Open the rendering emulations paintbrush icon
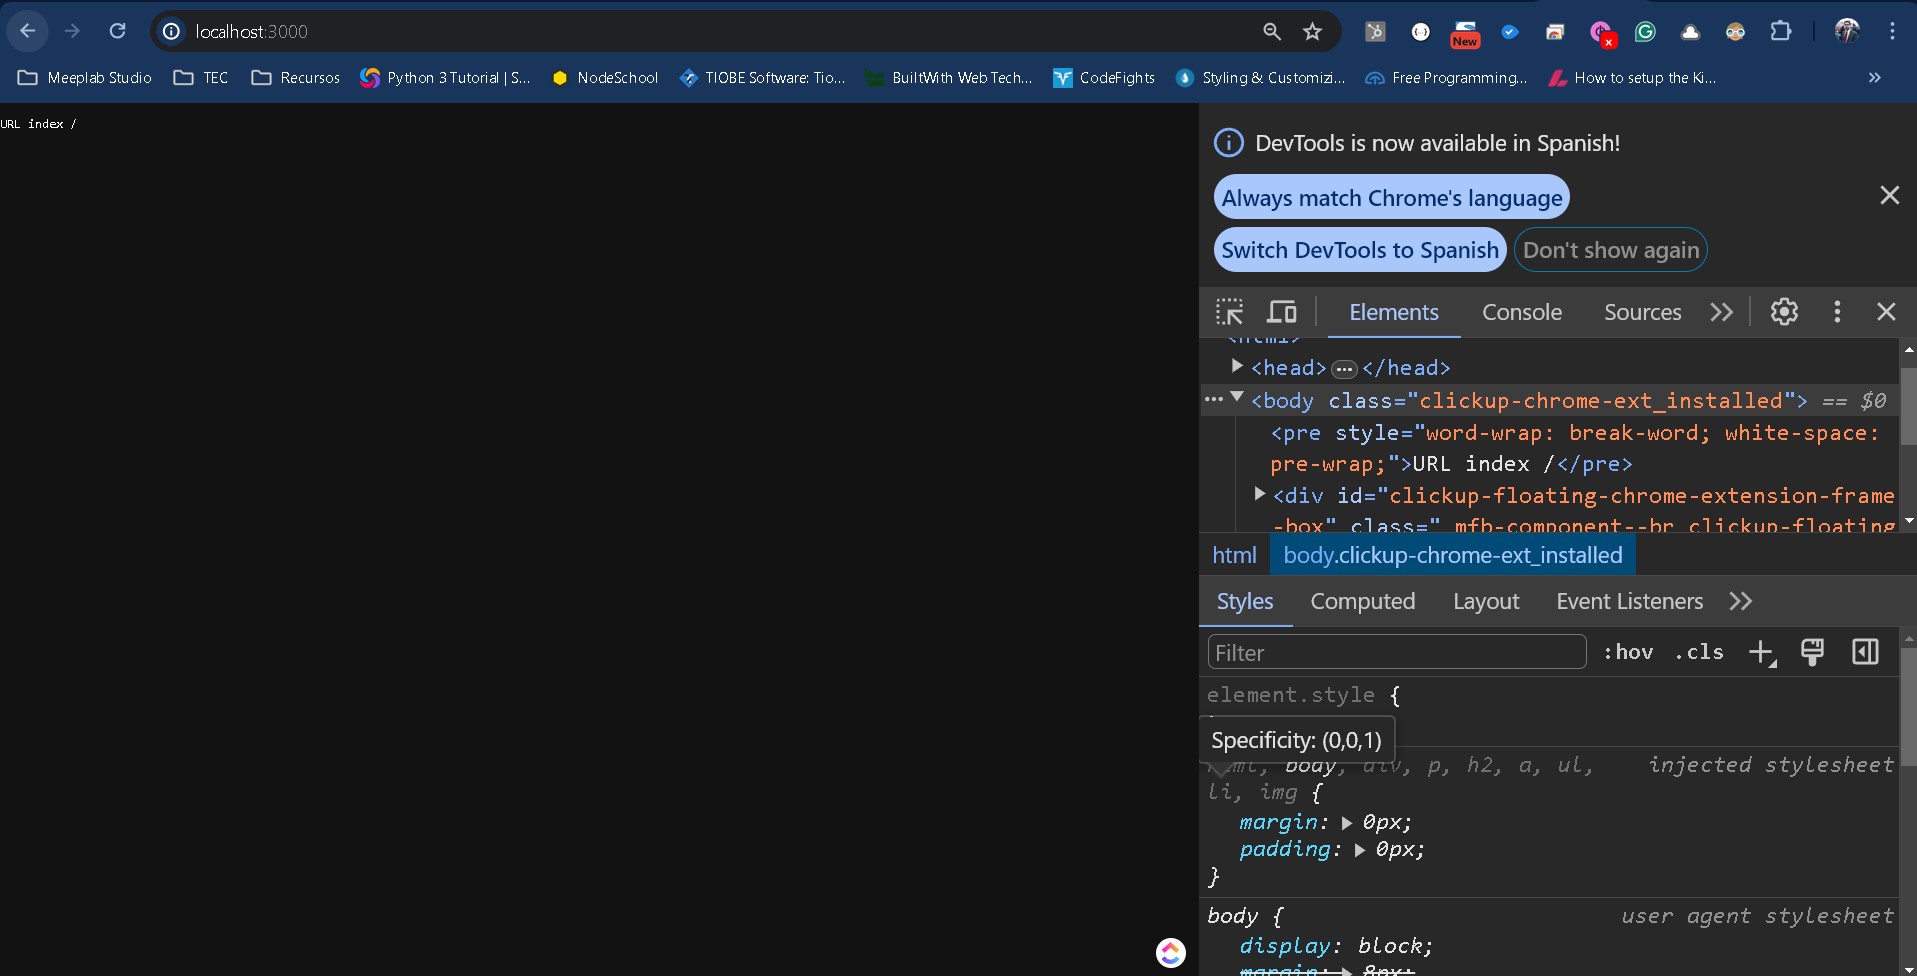 tap(1812, 653)
